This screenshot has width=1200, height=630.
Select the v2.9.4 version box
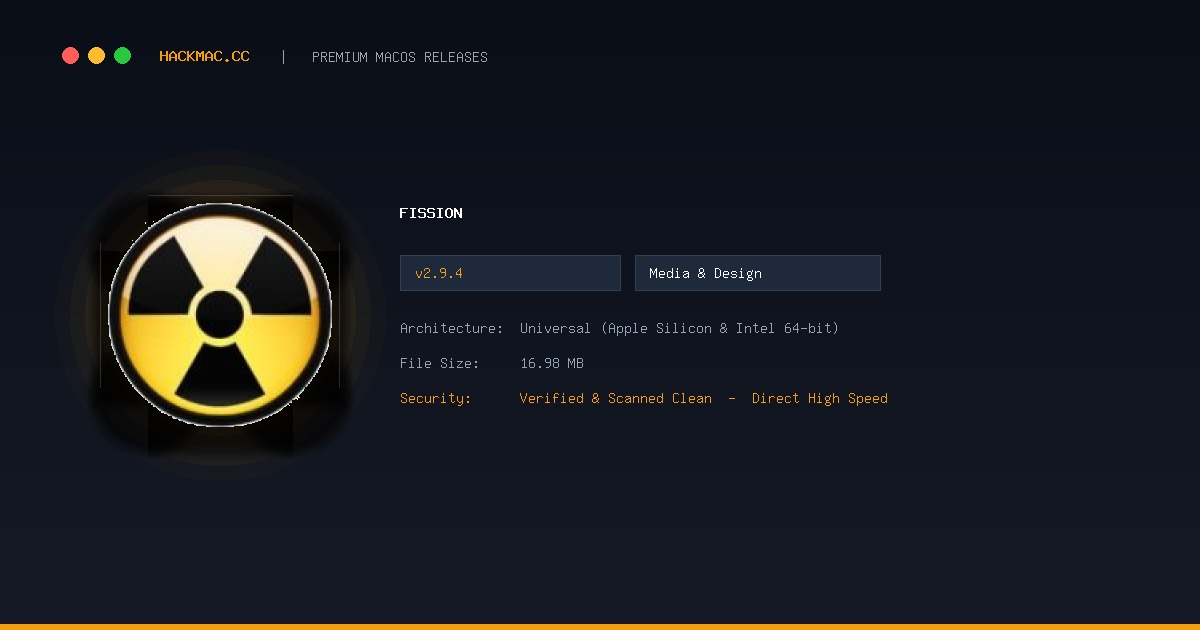(x=510, y=273)
